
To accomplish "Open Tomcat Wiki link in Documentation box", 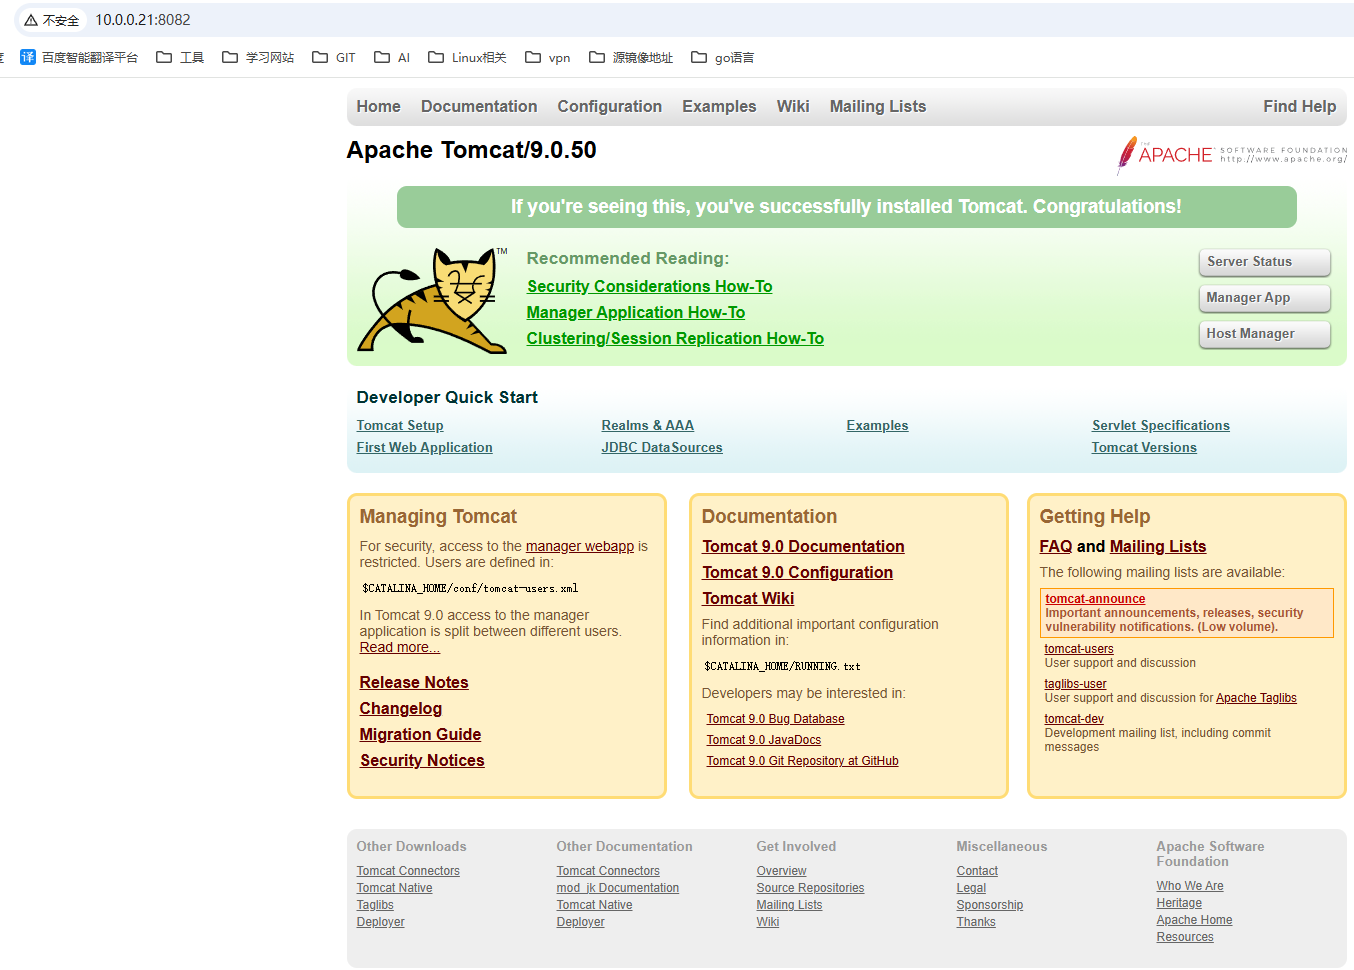I will 748,599.
